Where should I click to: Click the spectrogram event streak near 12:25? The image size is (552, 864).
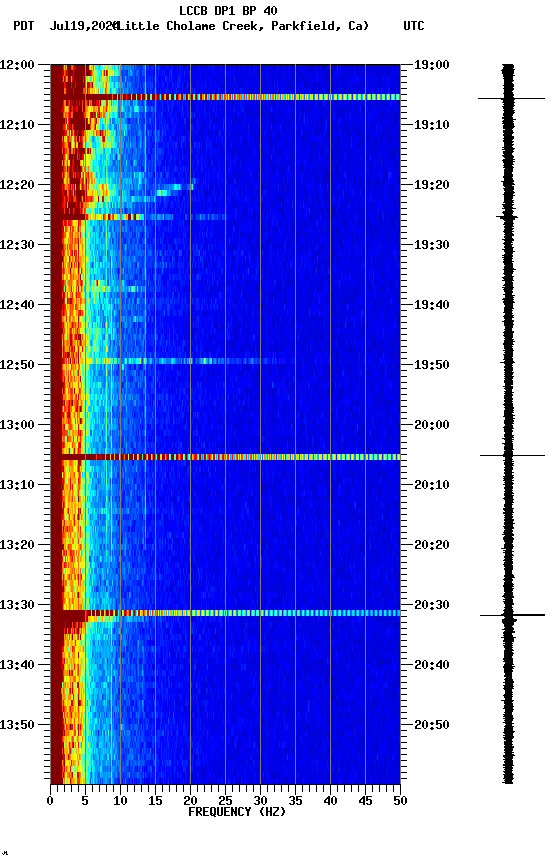[138, 217]
